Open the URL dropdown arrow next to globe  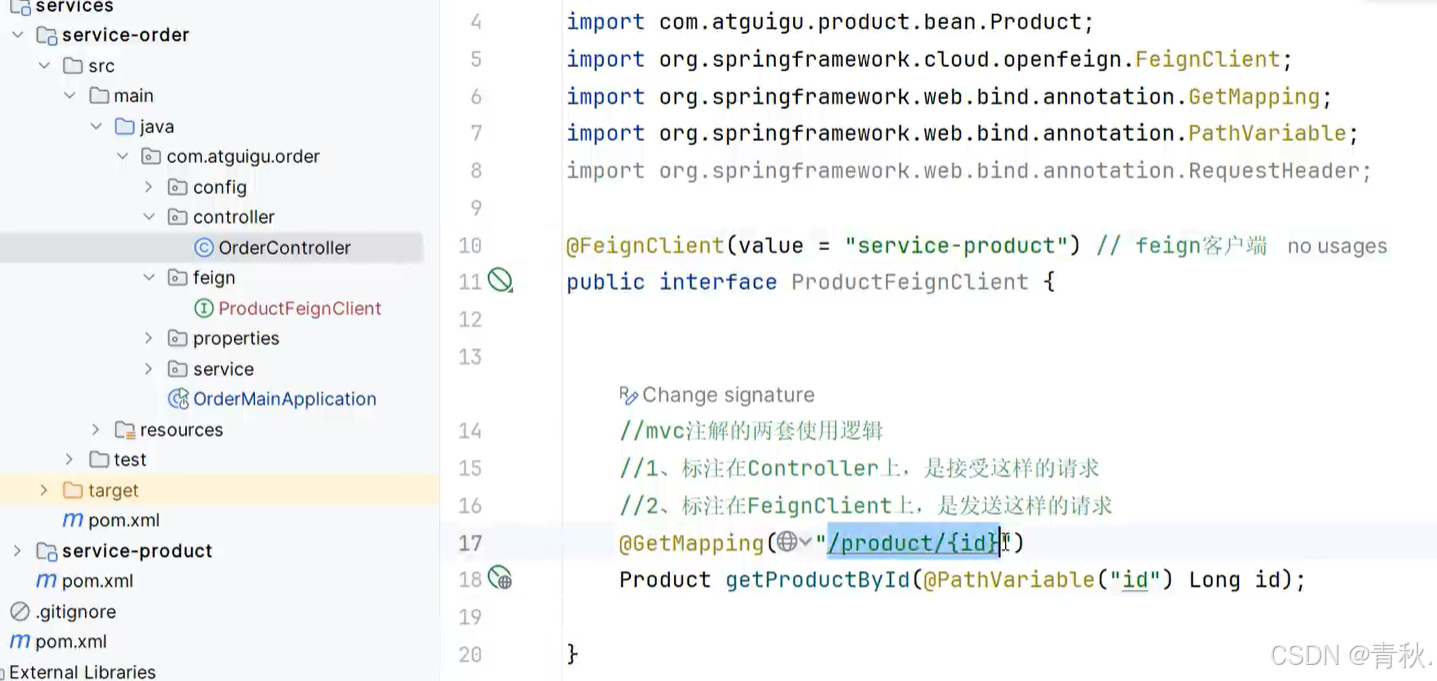click(806, 542)
